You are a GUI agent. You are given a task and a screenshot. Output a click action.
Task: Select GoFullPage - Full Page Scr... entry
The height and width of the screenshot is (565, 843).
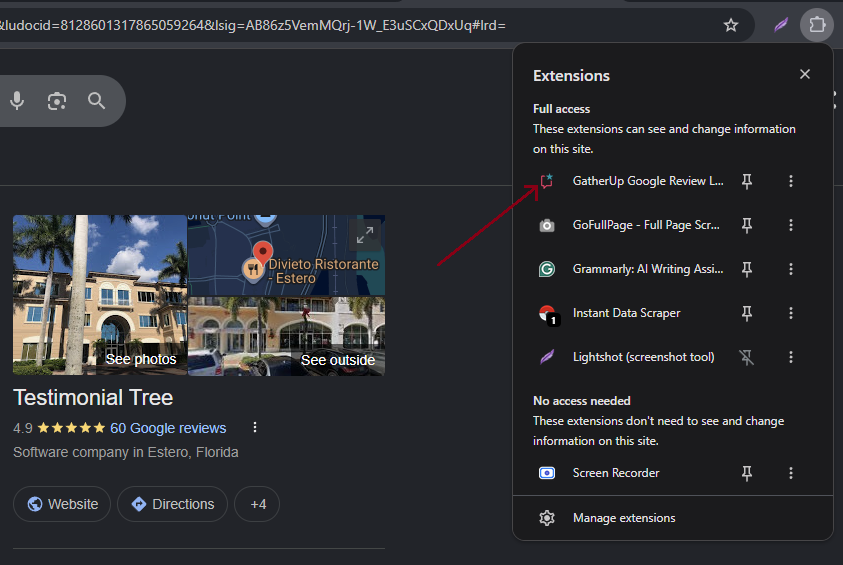pos(646,225)
